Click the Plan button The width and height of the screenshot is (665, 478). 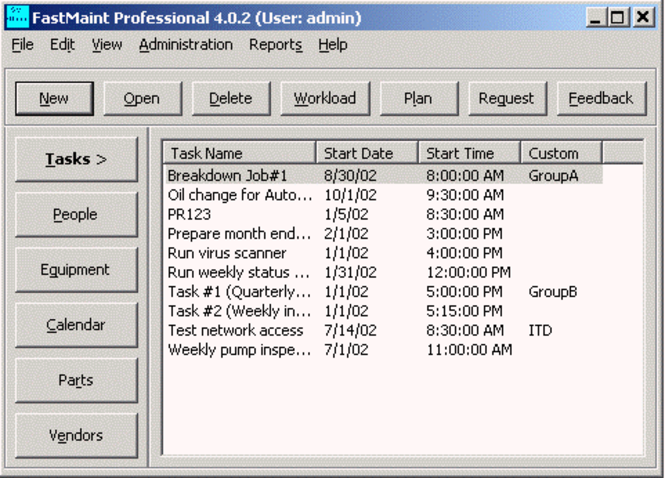tap(419, 98)
